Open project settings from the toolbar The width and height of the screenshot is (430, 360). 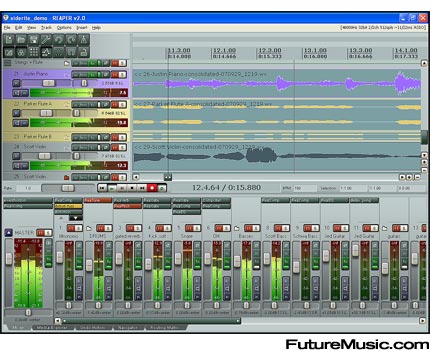(46, 40)
